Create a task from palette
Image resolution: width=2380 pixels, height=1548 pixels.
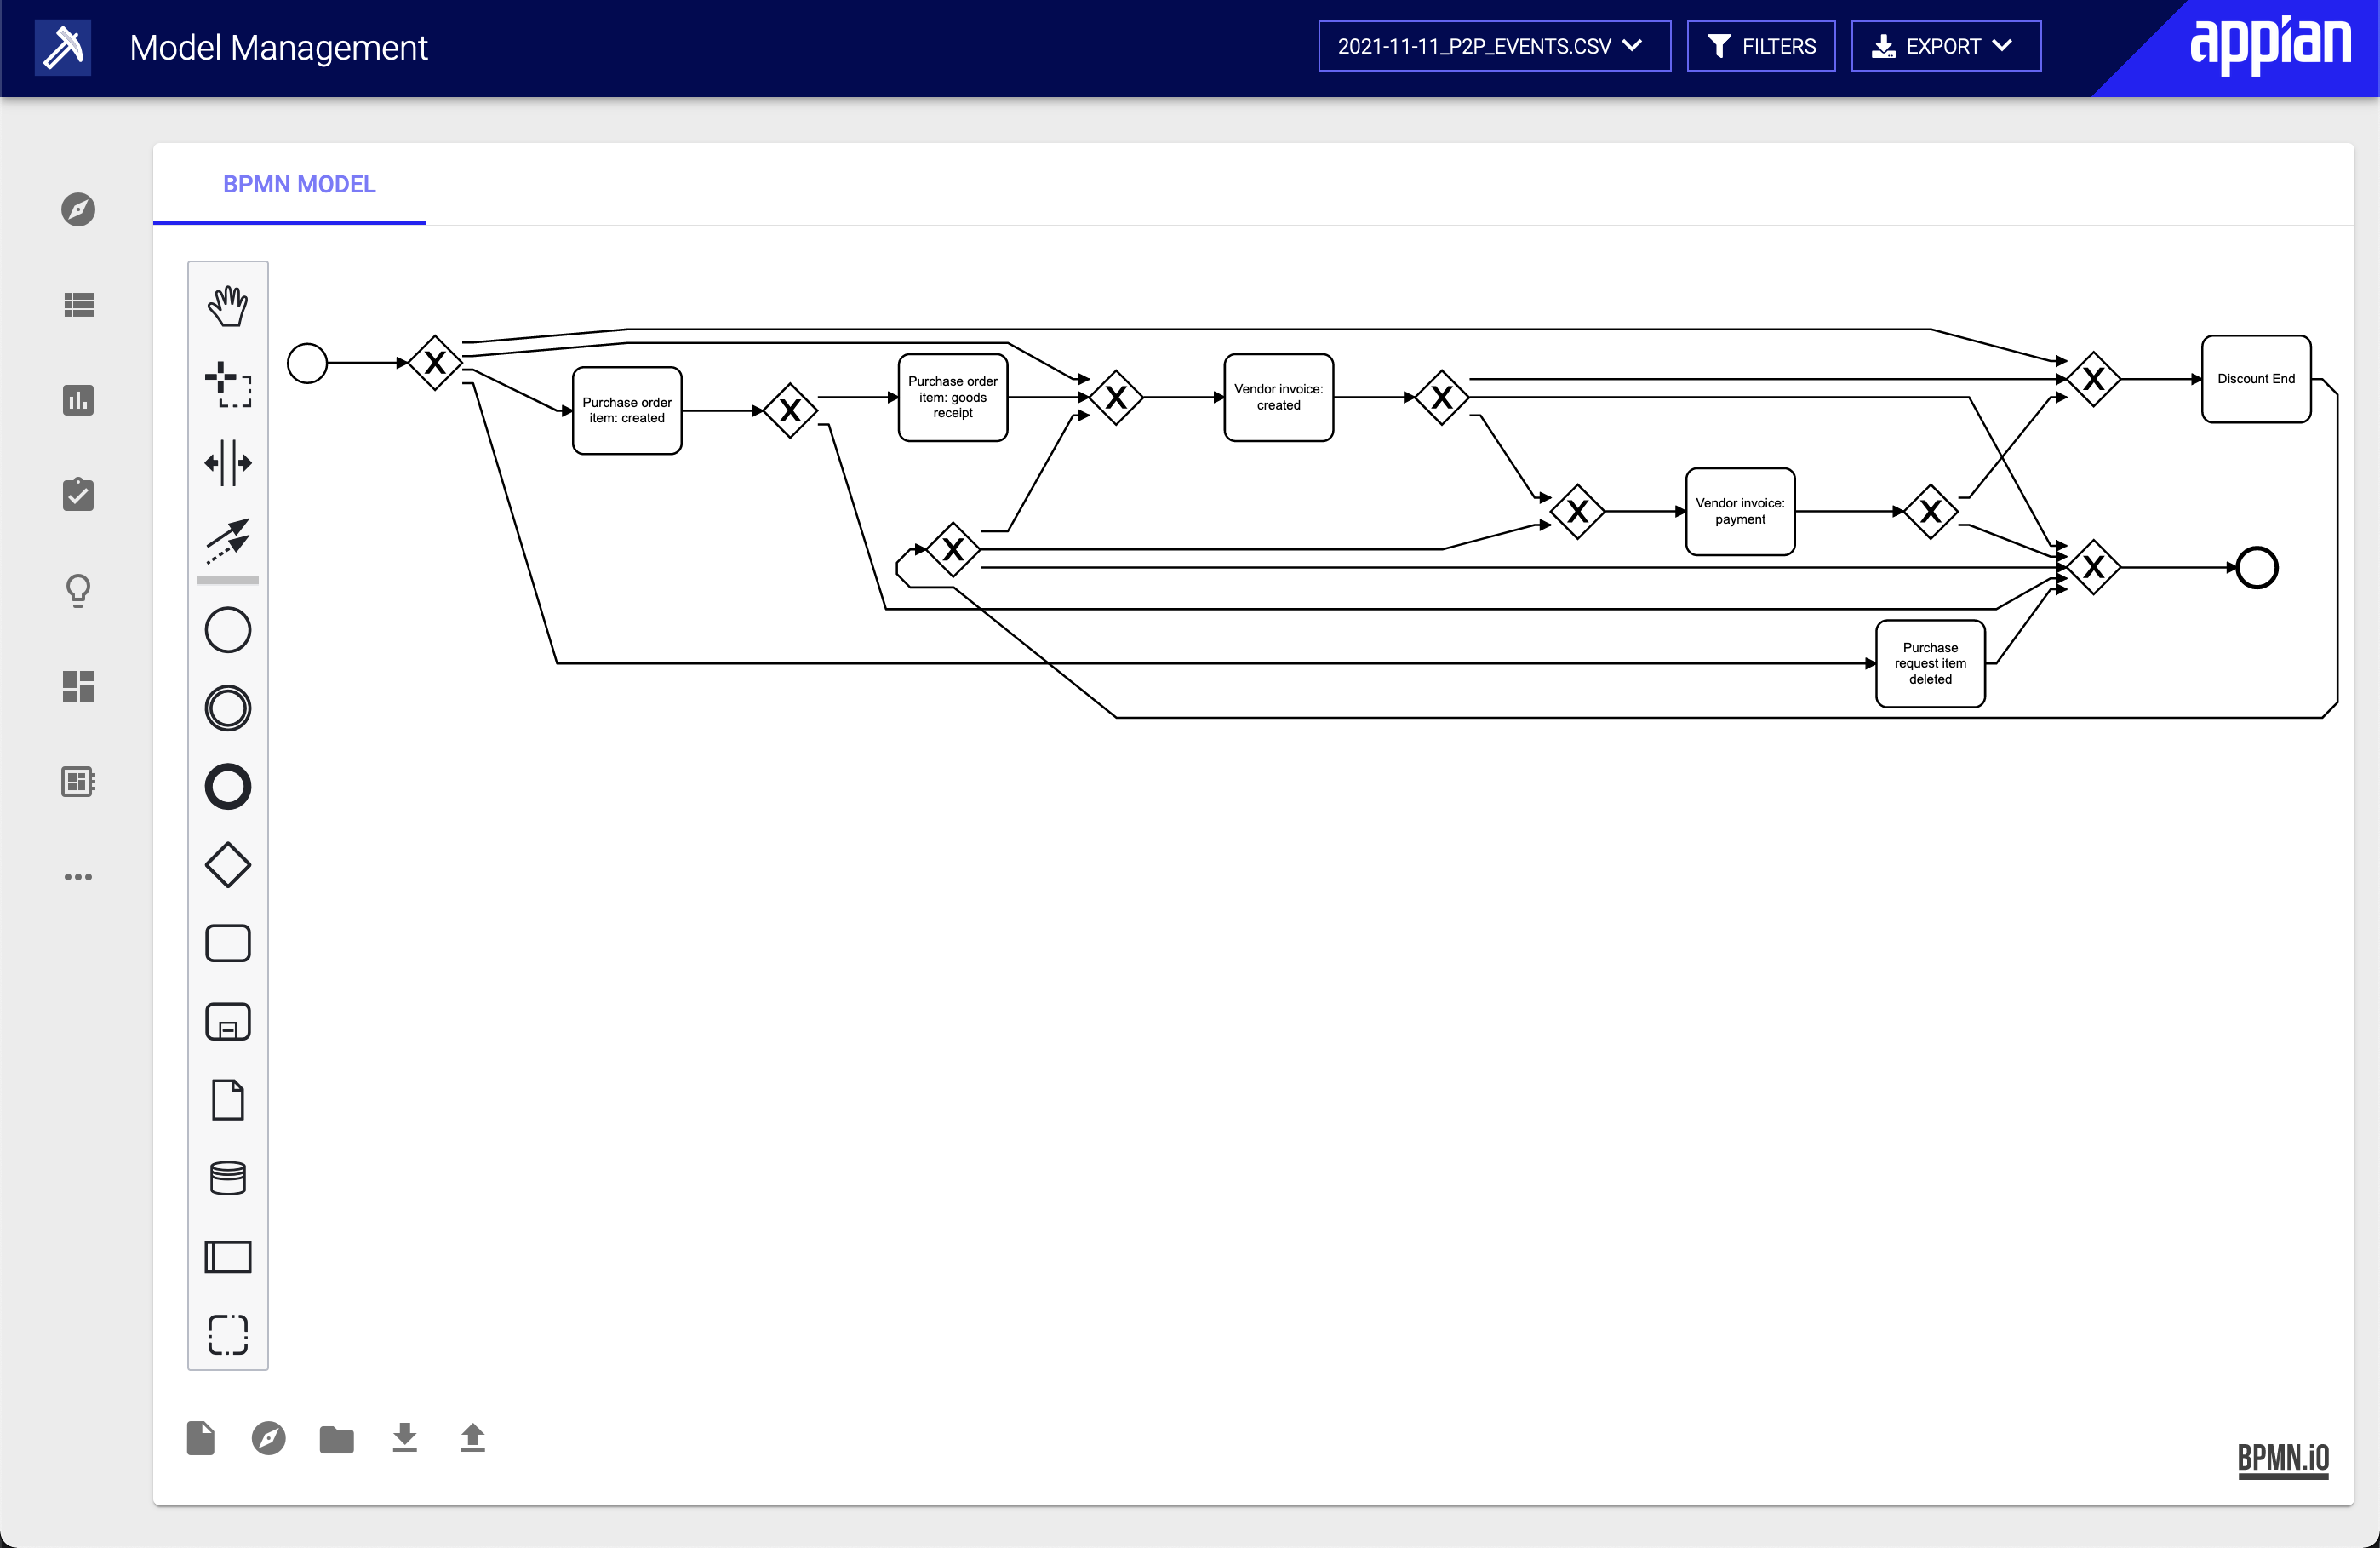coord(228,944)
